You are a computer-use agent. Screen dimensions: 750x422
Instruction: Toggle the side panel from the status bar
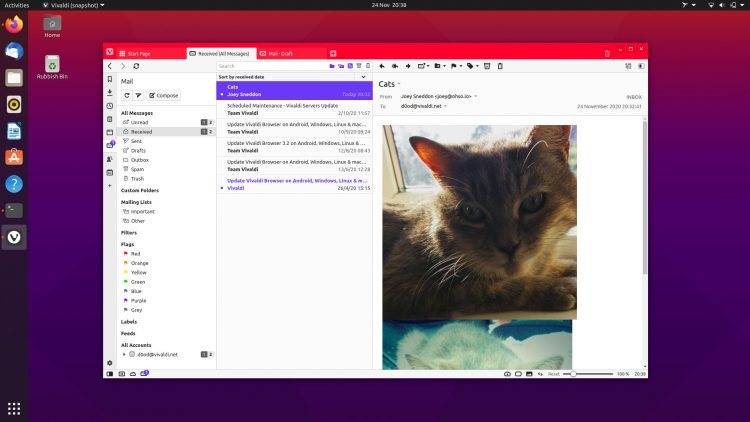tap(110, 374)
